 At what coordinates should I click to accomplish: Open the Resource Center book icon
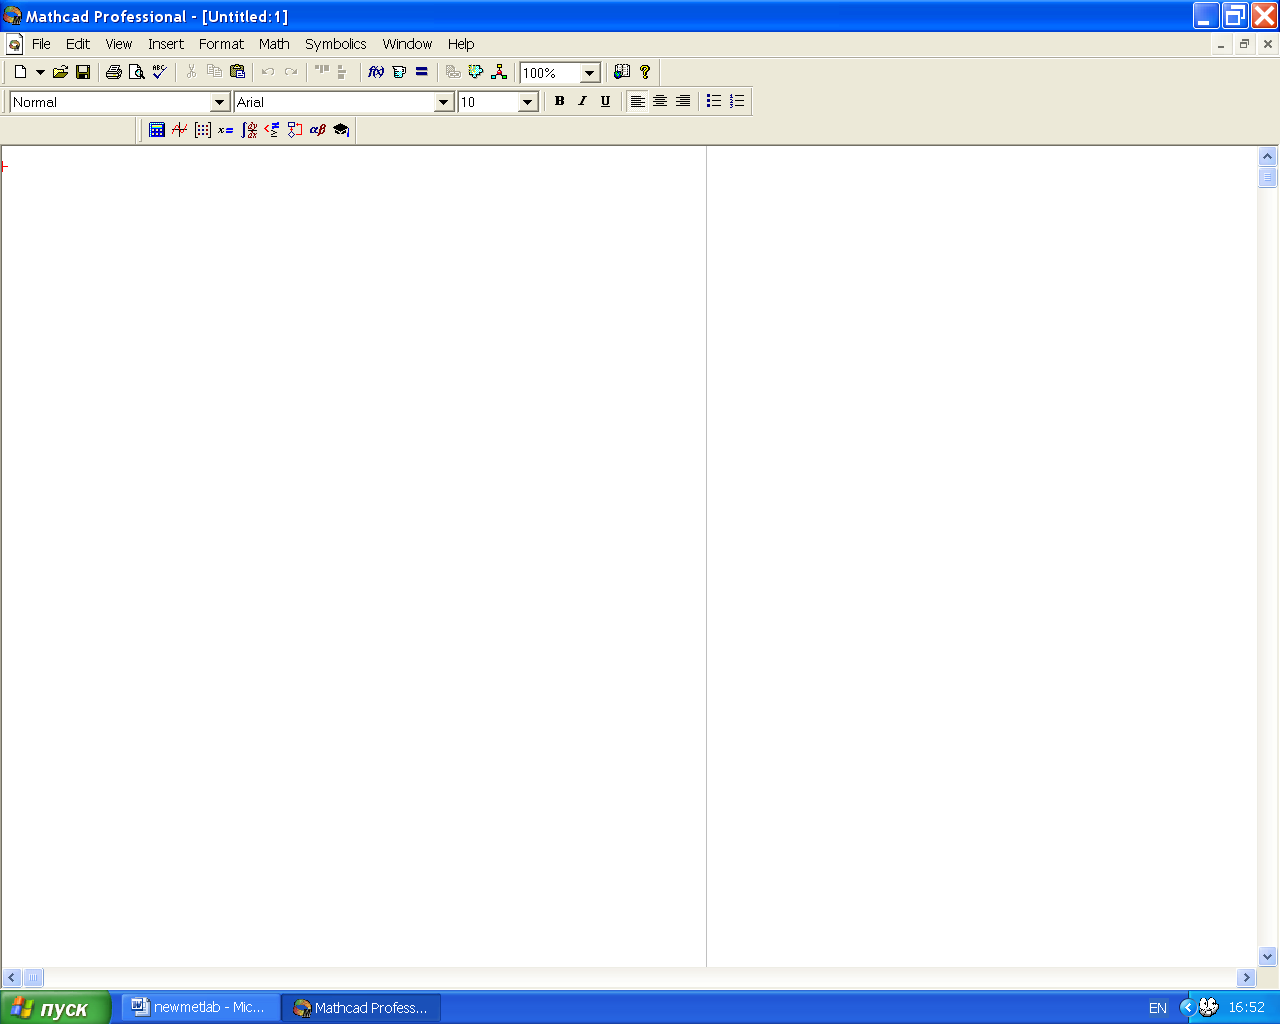coord(622,72)
